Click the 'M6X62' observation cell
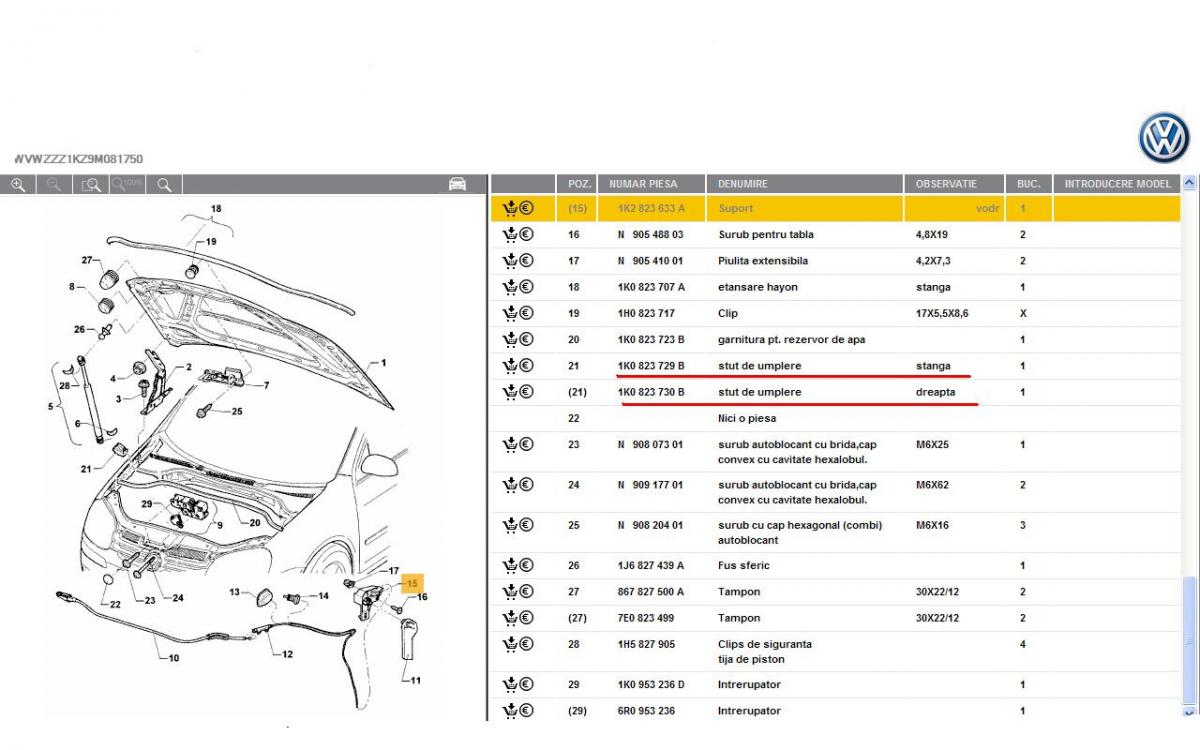Screen dimensions: 1200x750 tap(934, 485)
